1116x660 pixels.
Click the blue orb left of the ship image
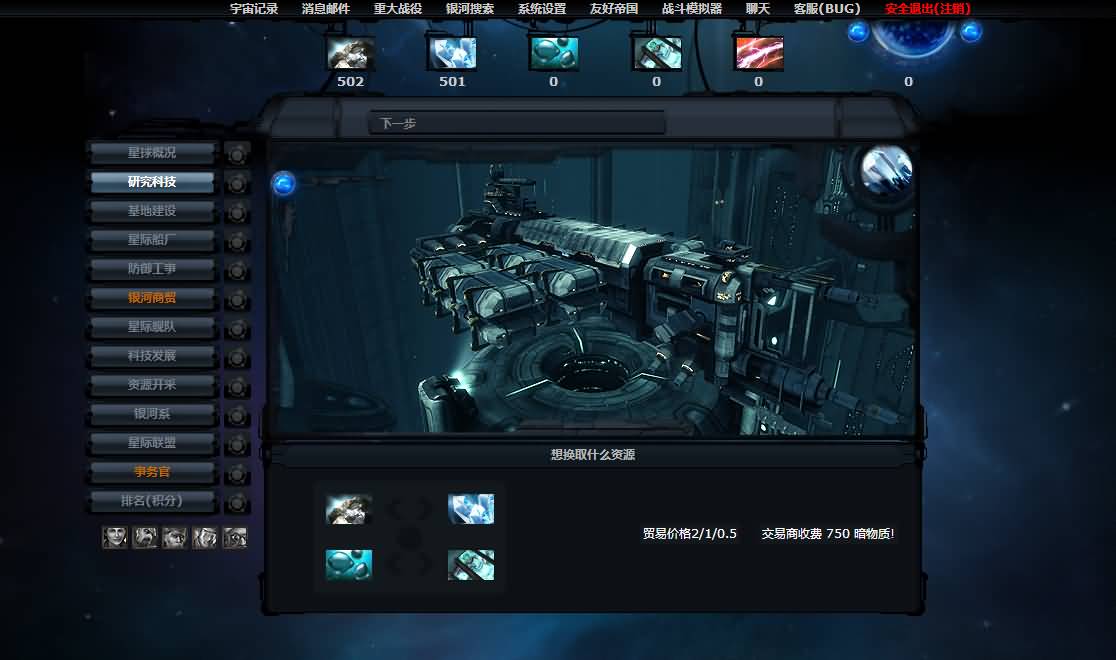pos(283,184)
